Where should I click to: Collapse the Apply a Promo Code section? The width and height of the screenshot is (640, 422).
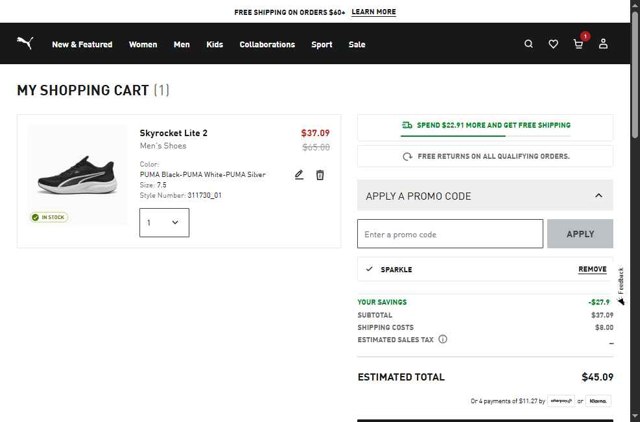pyautogui.click(x=598, y=196)
